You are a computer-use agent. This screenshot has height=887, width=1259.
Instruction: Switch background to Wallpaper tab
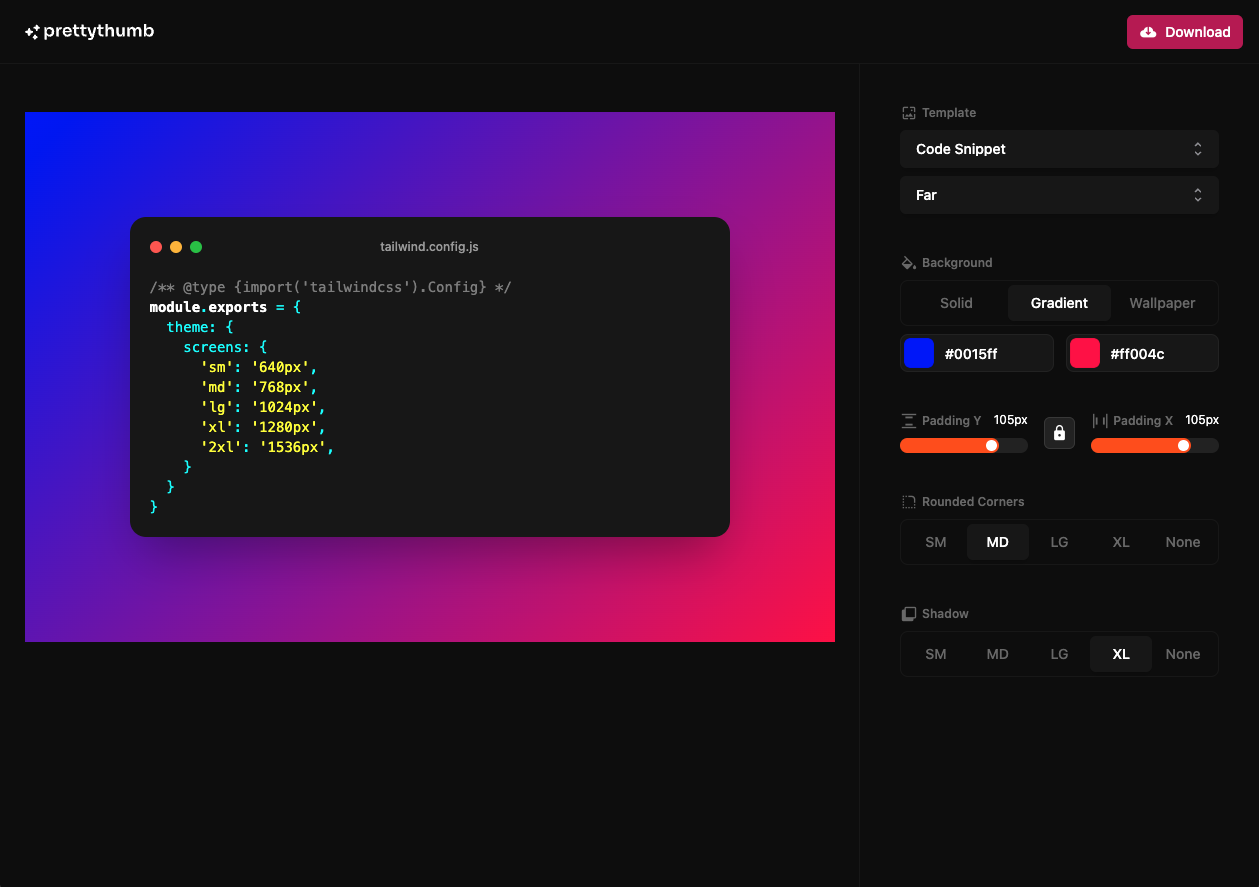pos(1162,303)
